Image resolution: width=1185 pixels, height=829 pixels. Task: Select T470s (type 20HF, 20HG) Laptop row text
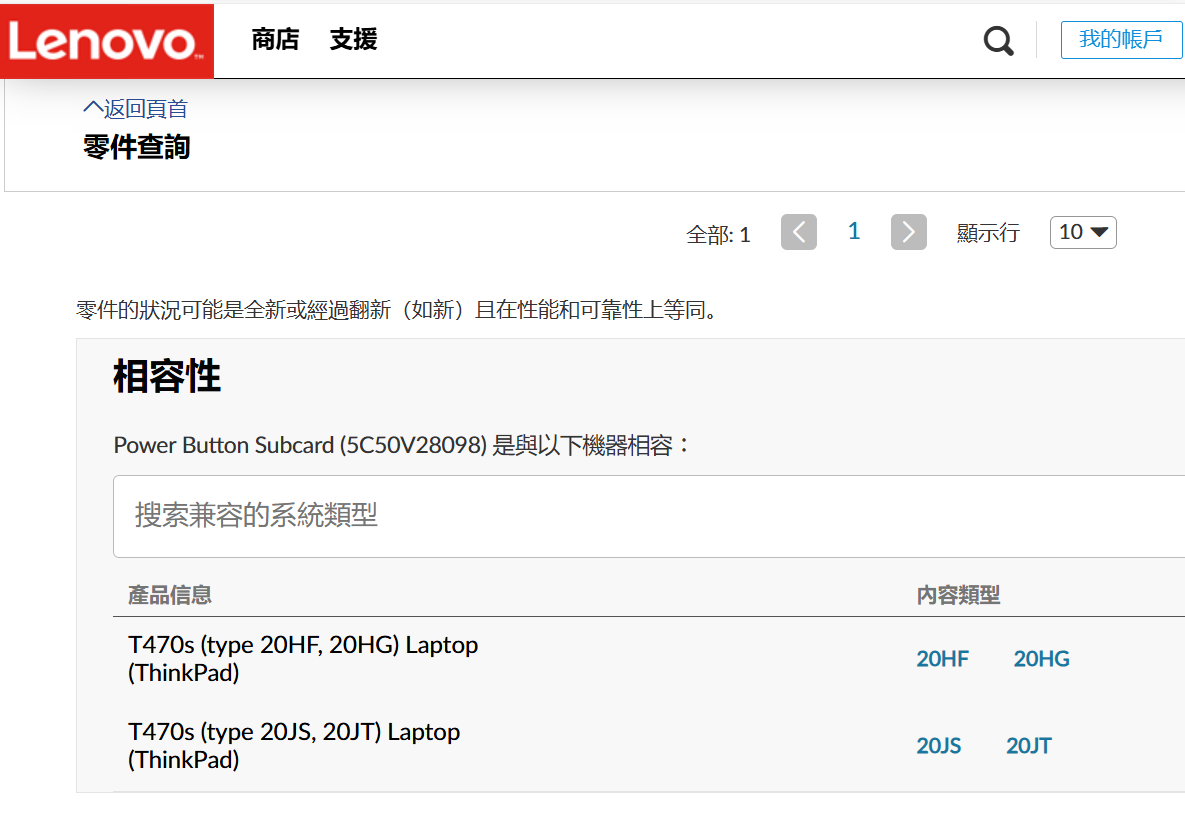tap(303, 658)
